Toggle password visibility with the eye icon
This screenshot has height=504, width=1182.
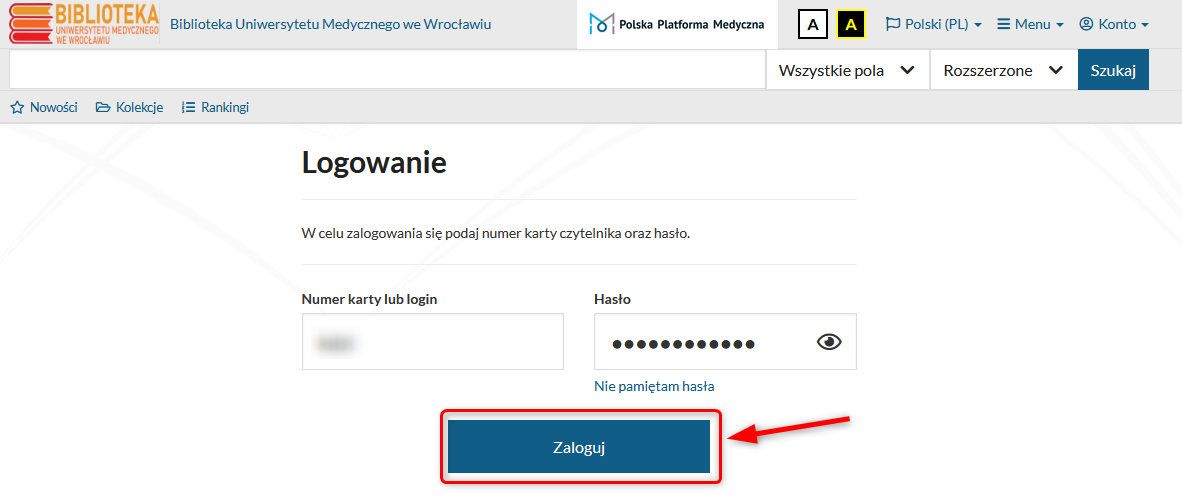[829, 342]
